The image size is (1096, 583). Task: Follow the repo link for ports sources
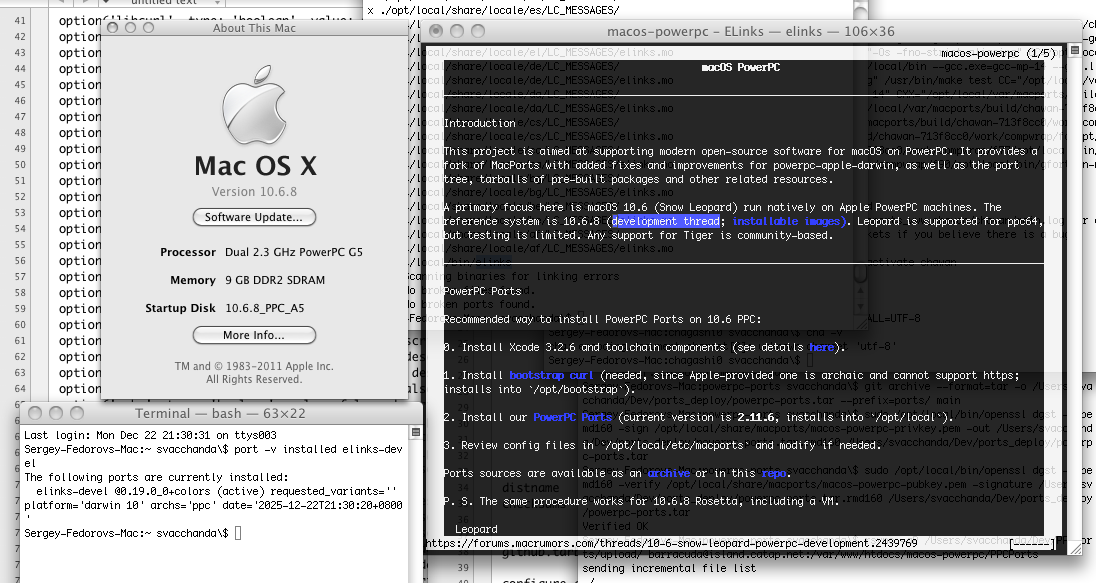coord(773,473)
